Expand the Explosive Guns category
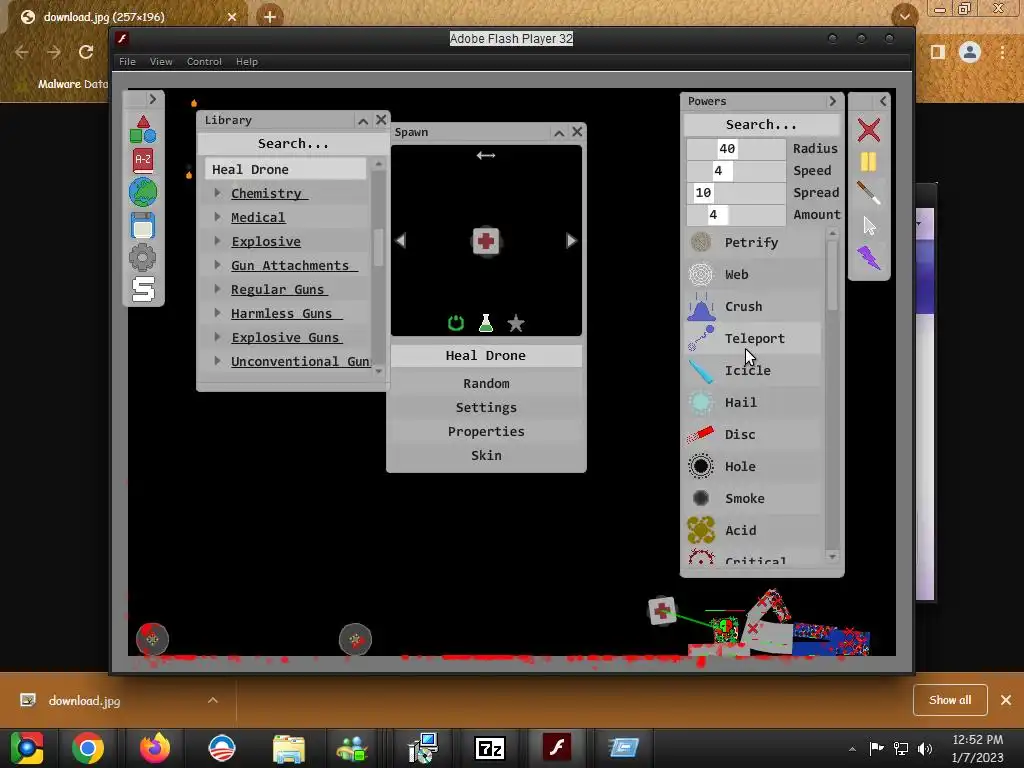 (217, 337)
